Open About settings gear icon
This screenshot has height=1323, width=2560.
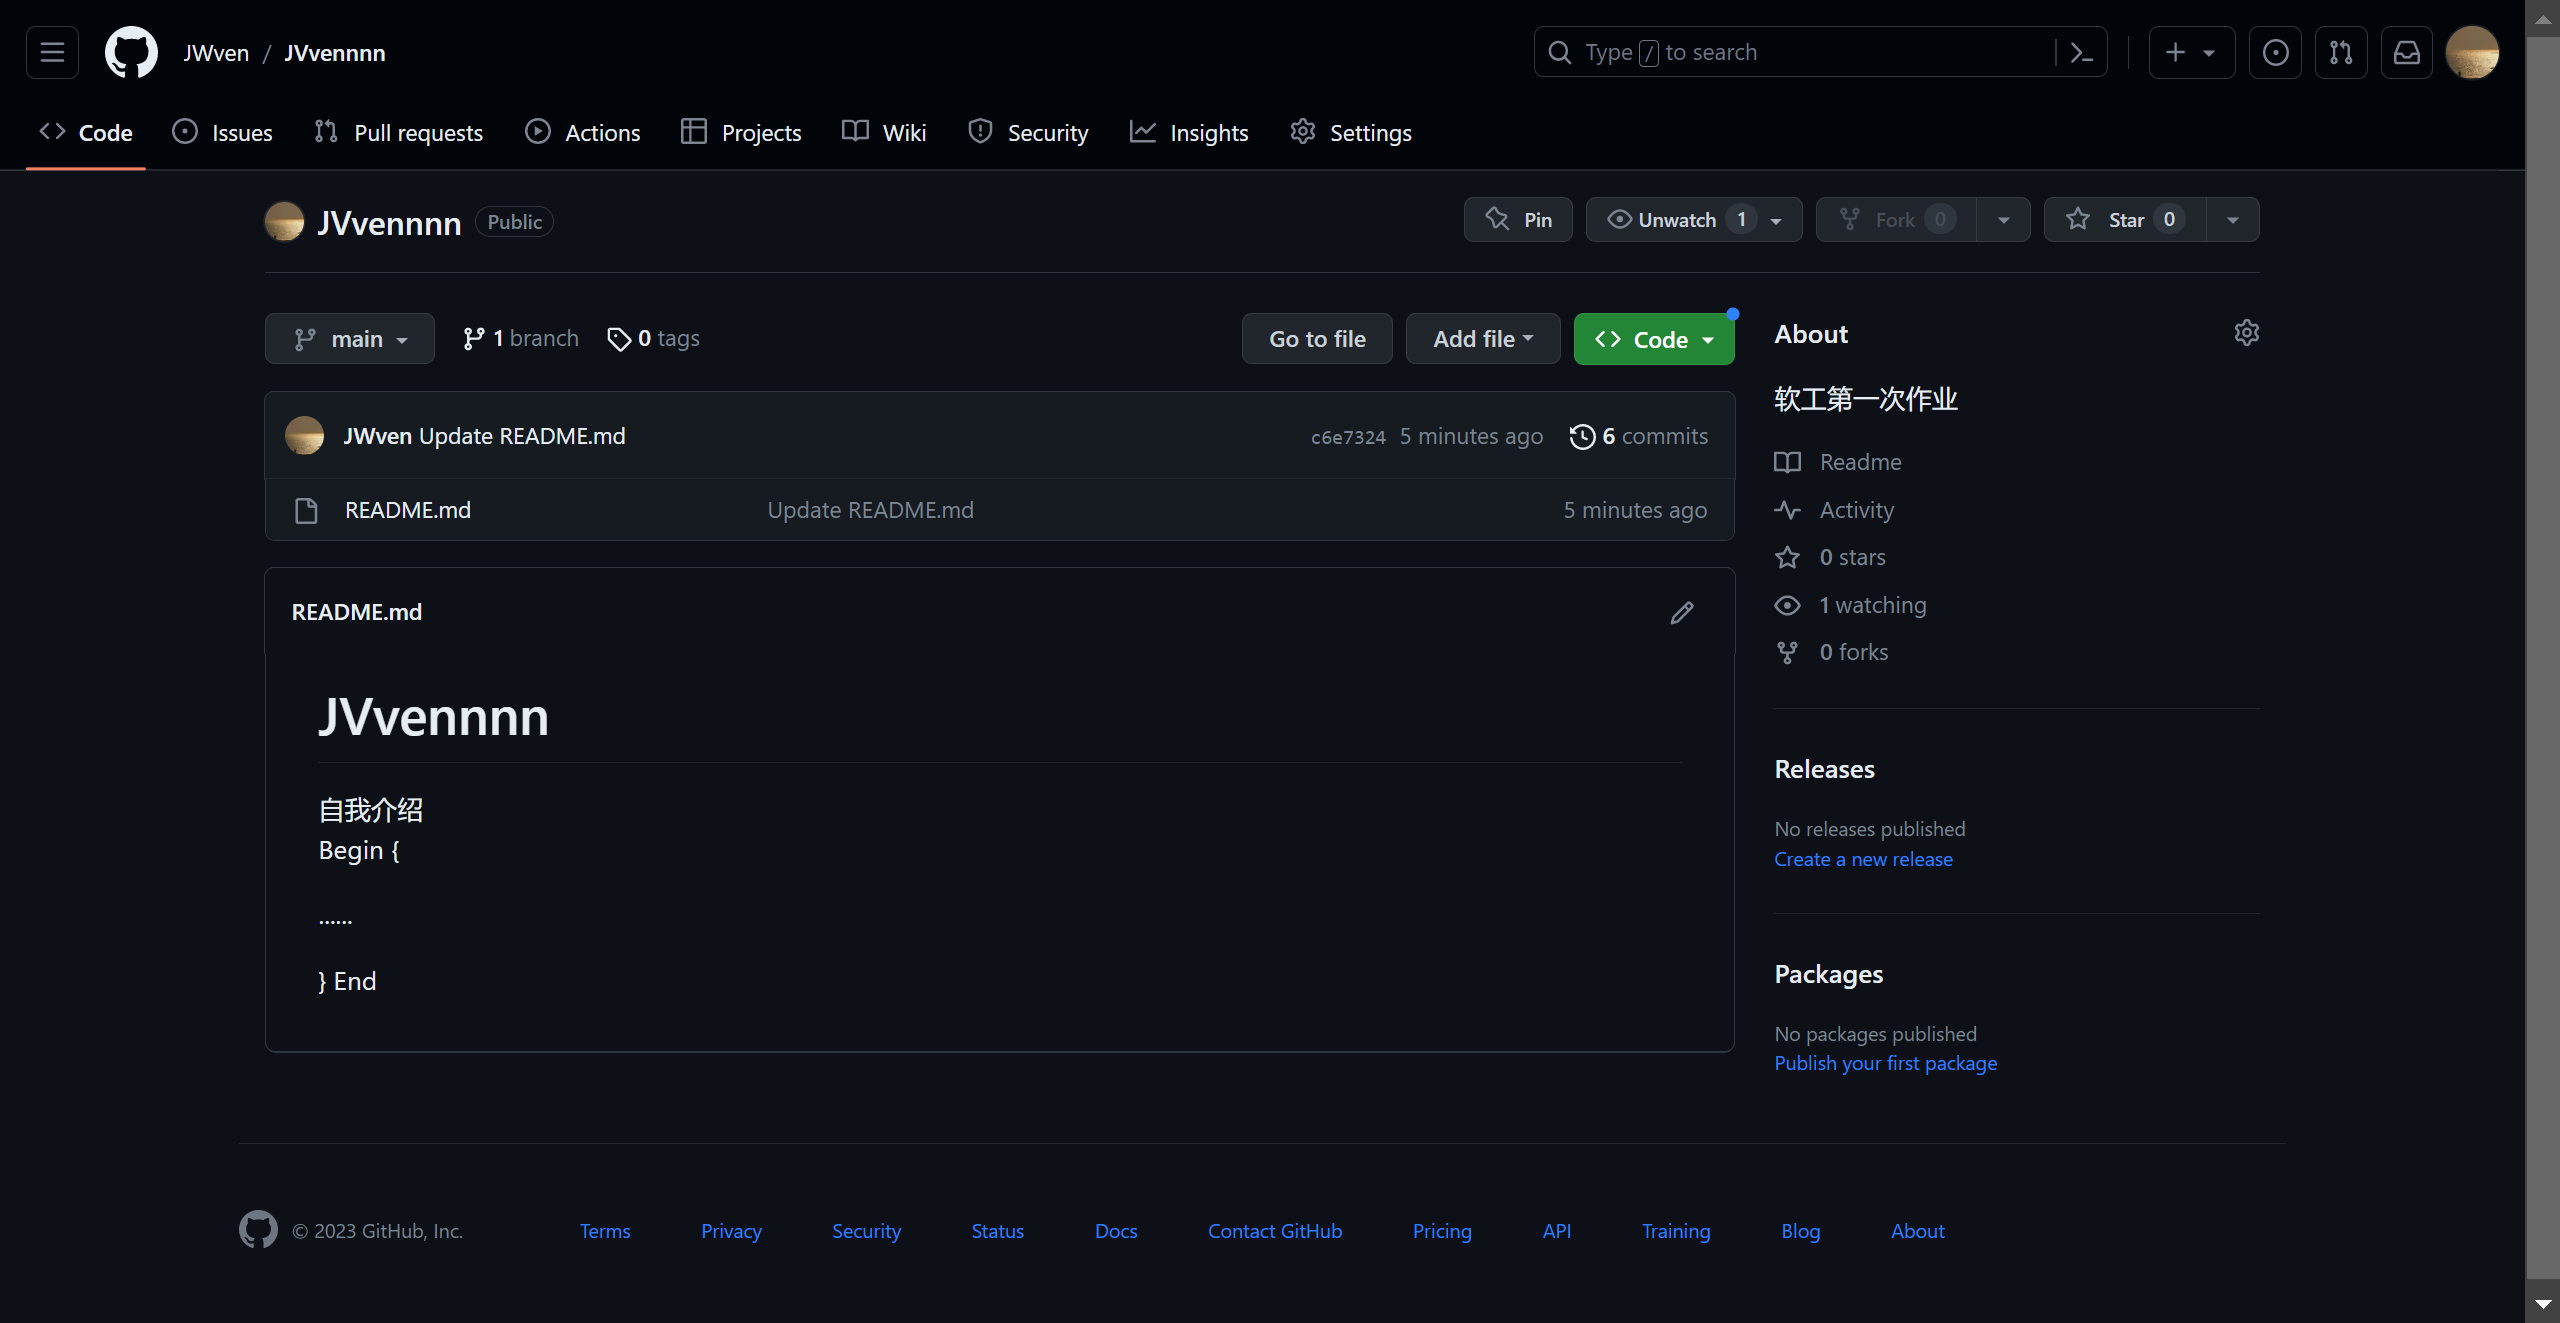click(x=2246, y=333)
